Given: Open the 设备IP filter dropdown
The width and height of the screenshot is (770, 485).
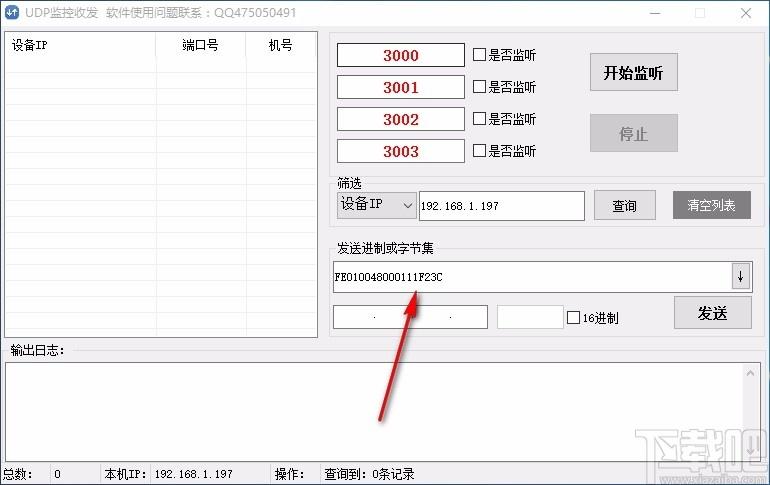Looking at the screenshot, I should point(377,205).
